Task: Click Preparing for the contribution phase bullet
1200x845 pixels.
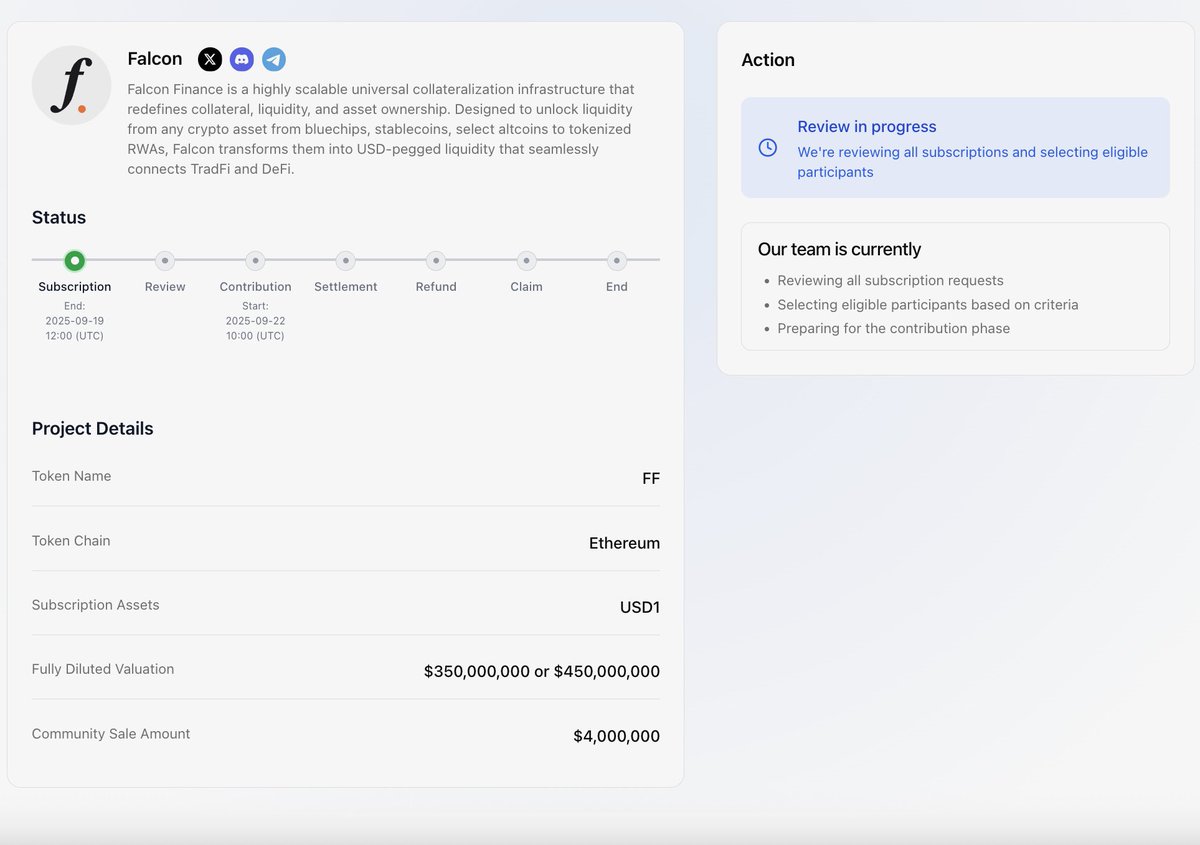Action: [x=894, y=329]
